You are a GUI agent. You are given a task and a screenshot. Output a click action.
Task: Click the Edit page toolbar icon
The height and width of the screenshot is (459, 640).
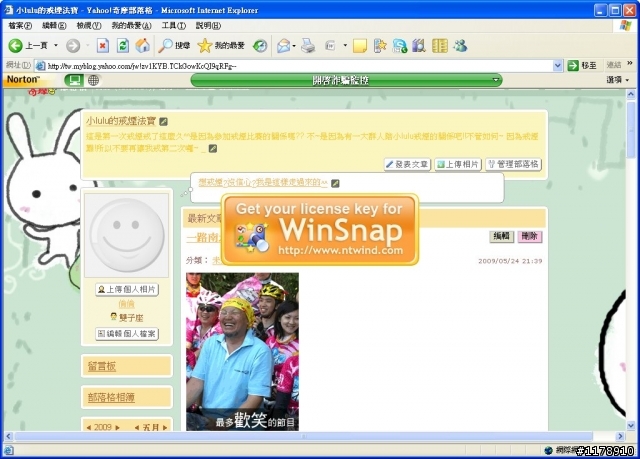330,46
